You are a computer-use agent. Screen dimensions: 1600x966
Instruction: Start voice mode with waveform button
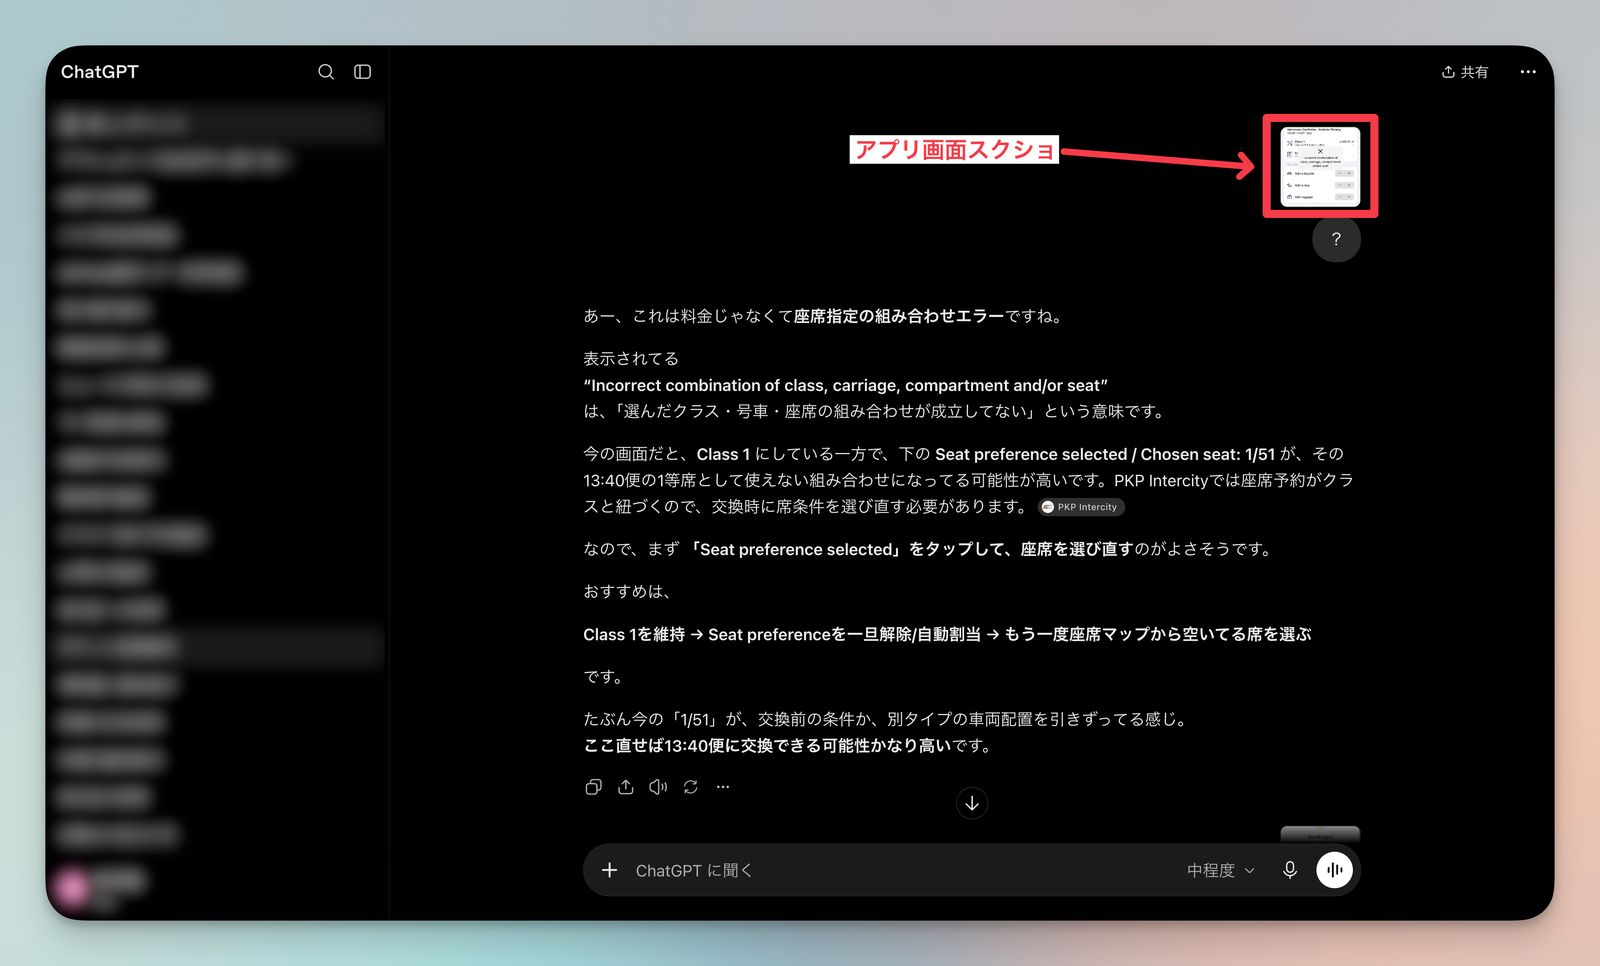click(x=1335, y=870)
